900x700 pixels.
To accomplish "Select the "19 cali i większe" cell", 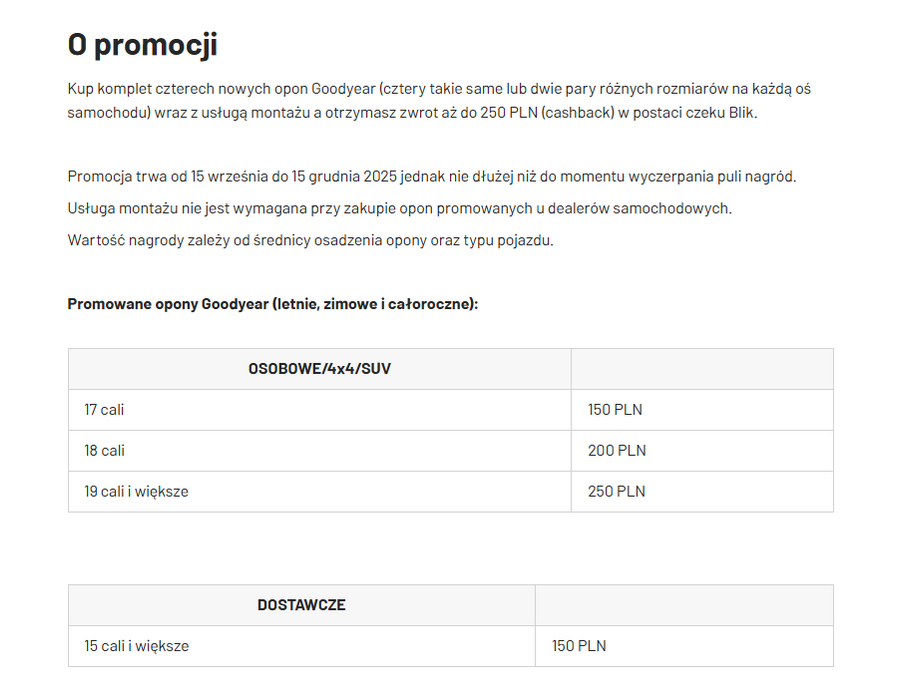I will pos(137,492).
